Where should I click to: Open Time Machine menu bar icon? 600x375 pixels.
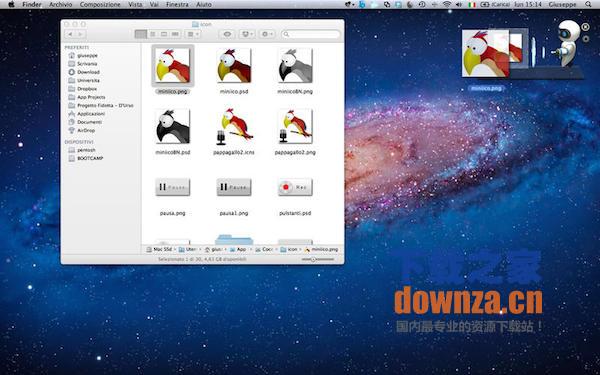click(x=422, y=5)
